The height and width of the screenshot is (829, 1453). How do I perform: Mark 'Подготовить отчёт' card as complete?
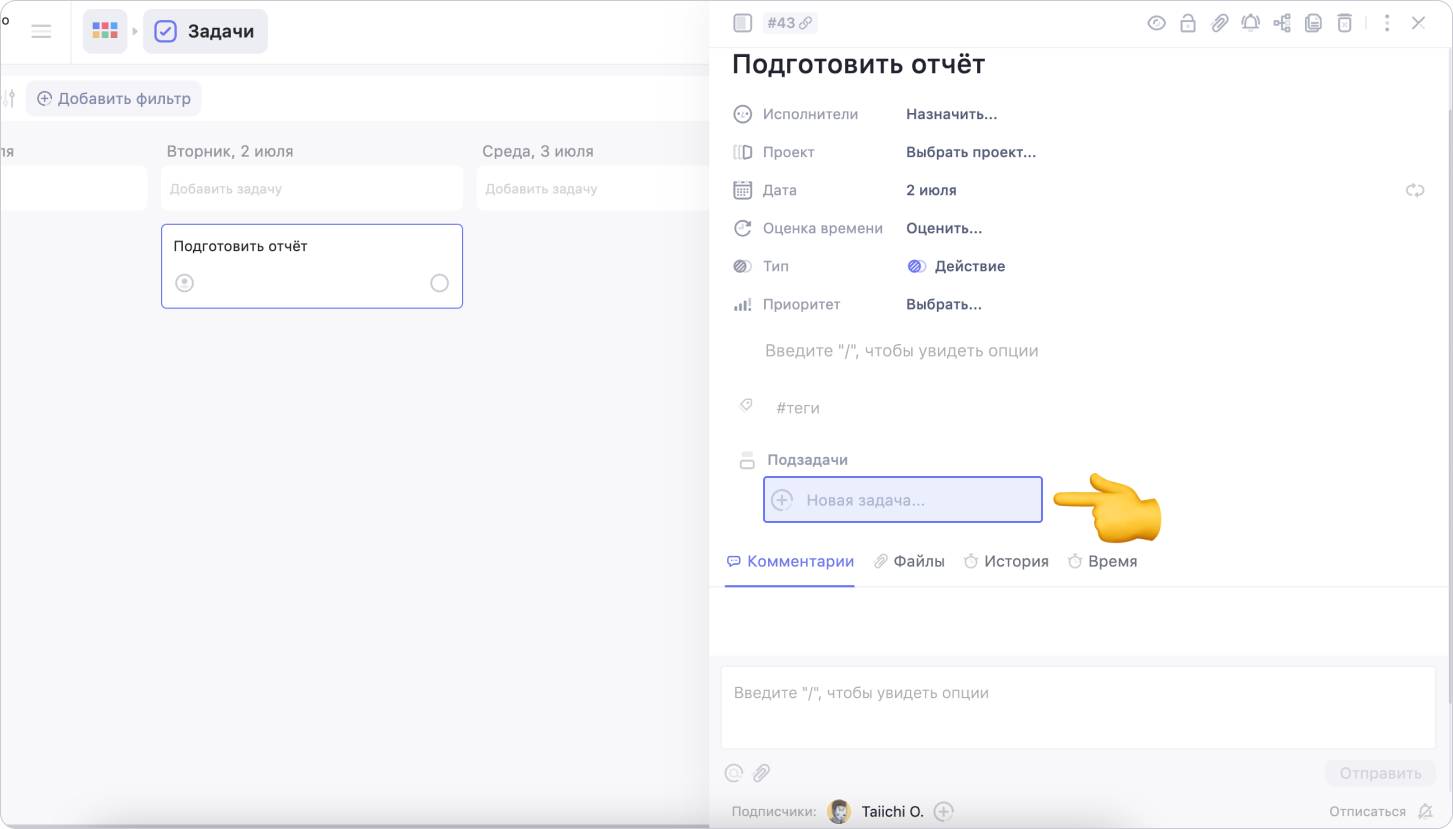pos(439,283)
